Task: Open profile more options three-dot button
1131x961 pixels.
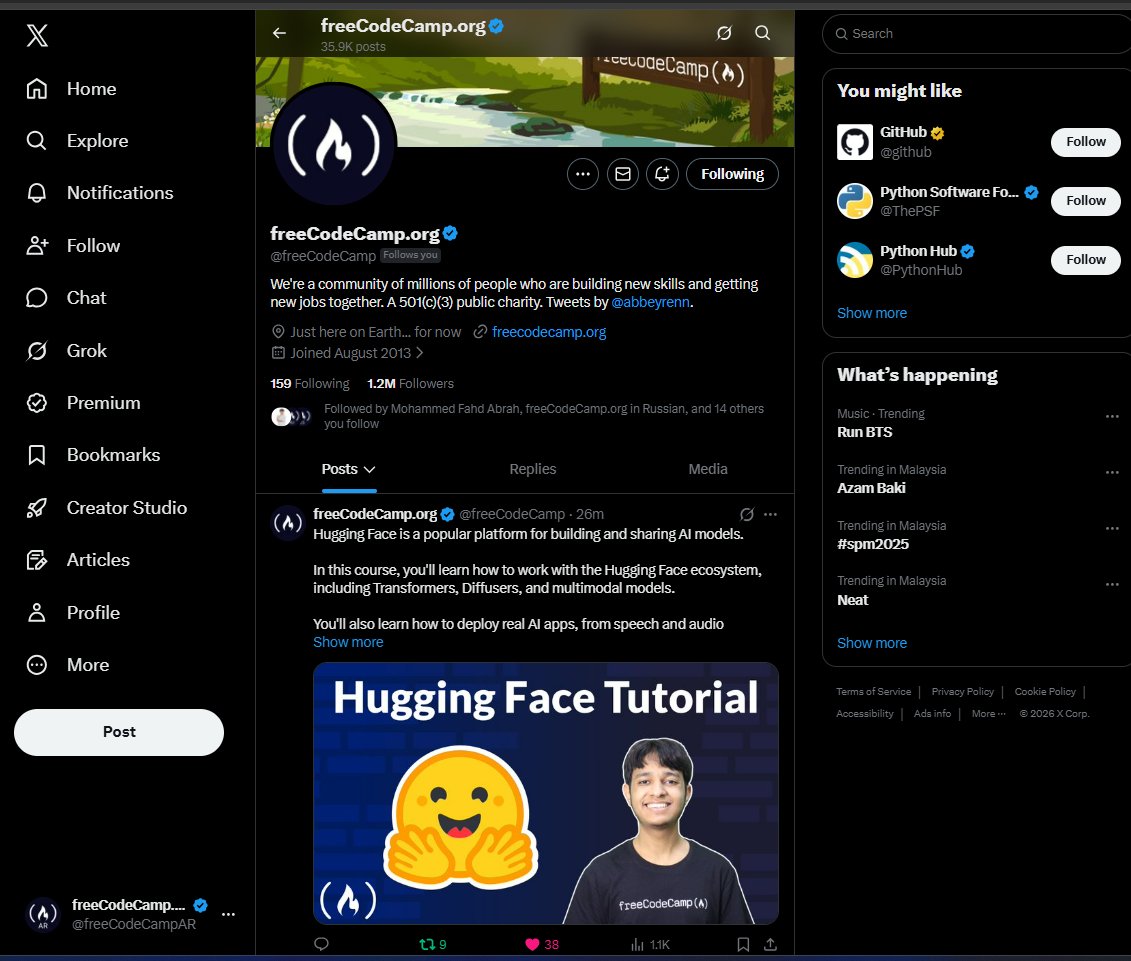Action: pyautogui.click(x=583, y=174)
